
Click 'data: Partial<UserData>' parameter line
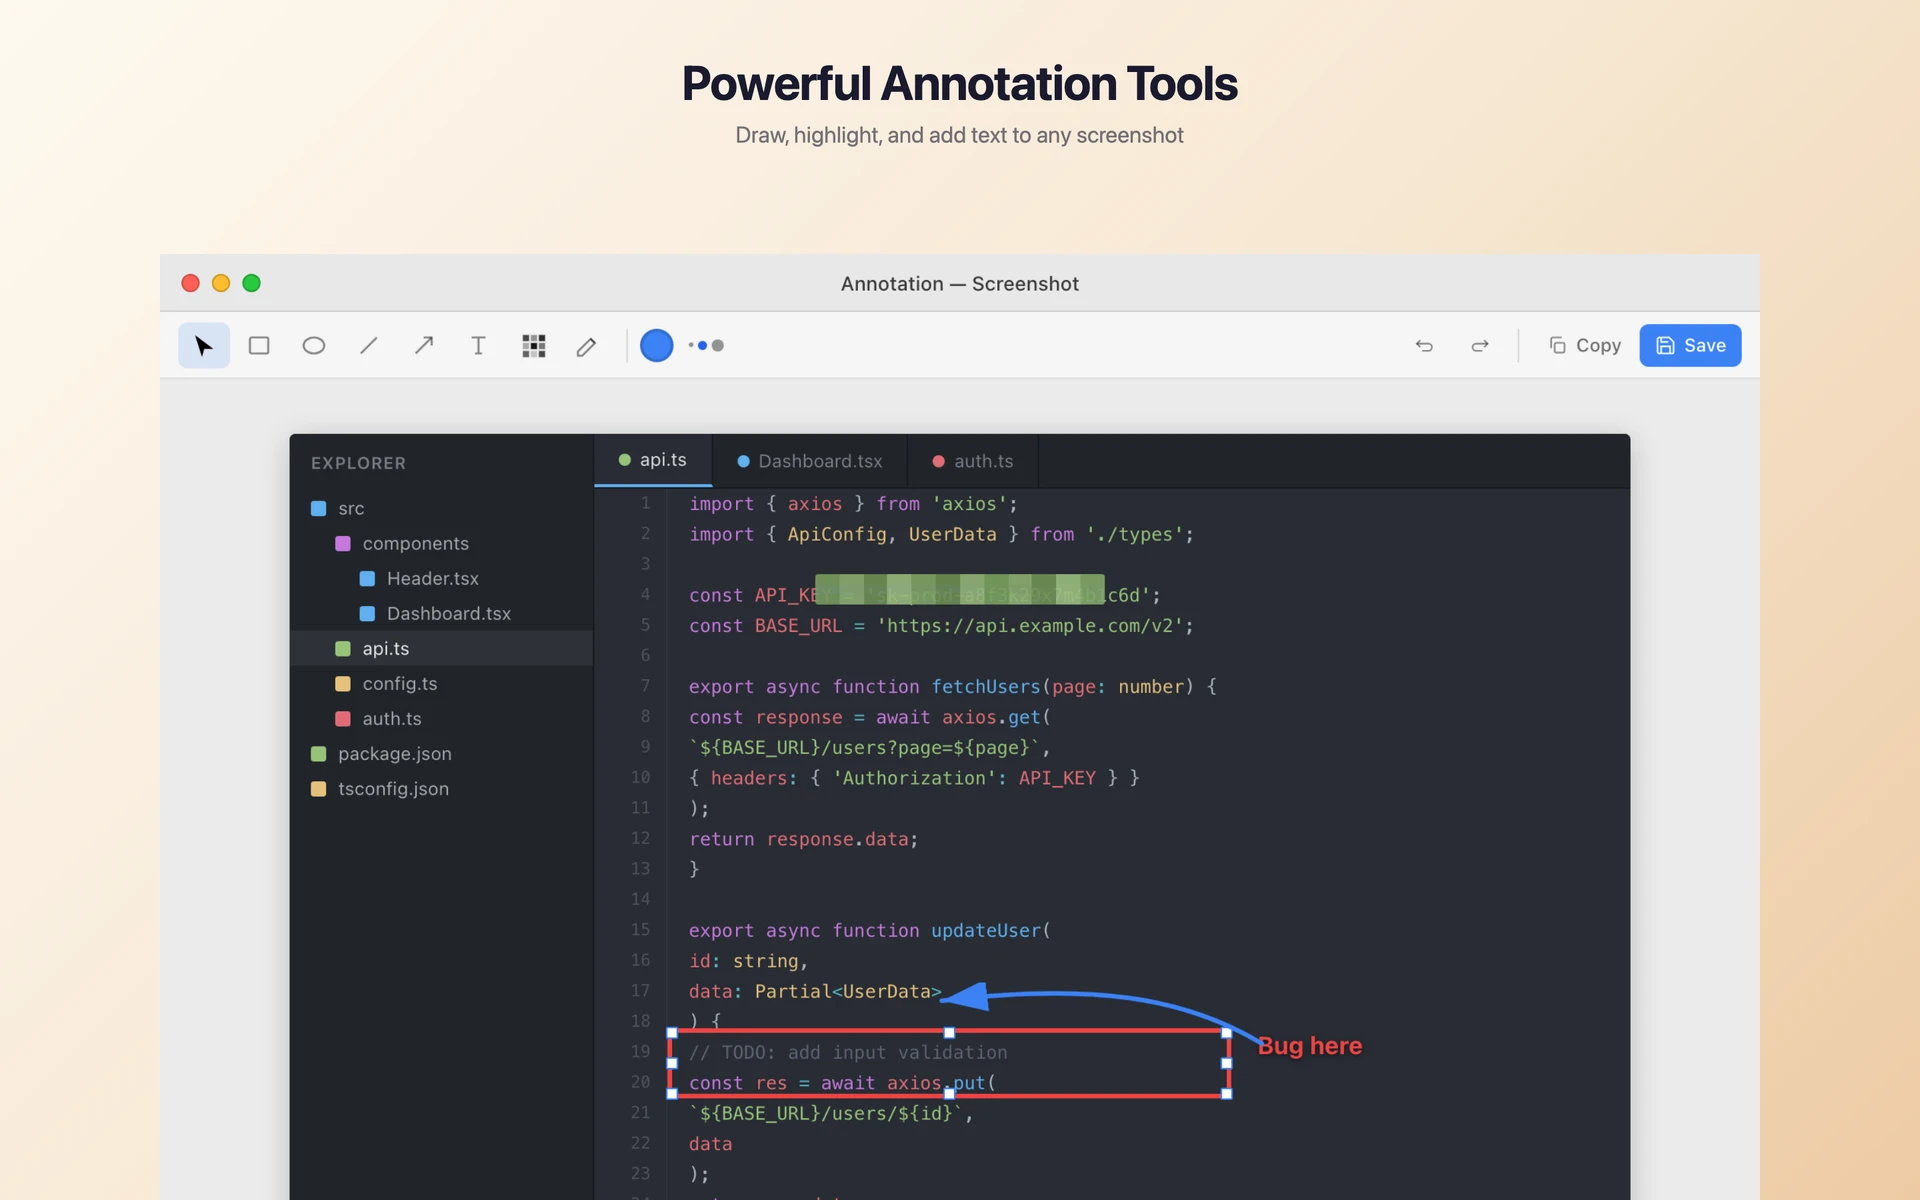(815, 991)
